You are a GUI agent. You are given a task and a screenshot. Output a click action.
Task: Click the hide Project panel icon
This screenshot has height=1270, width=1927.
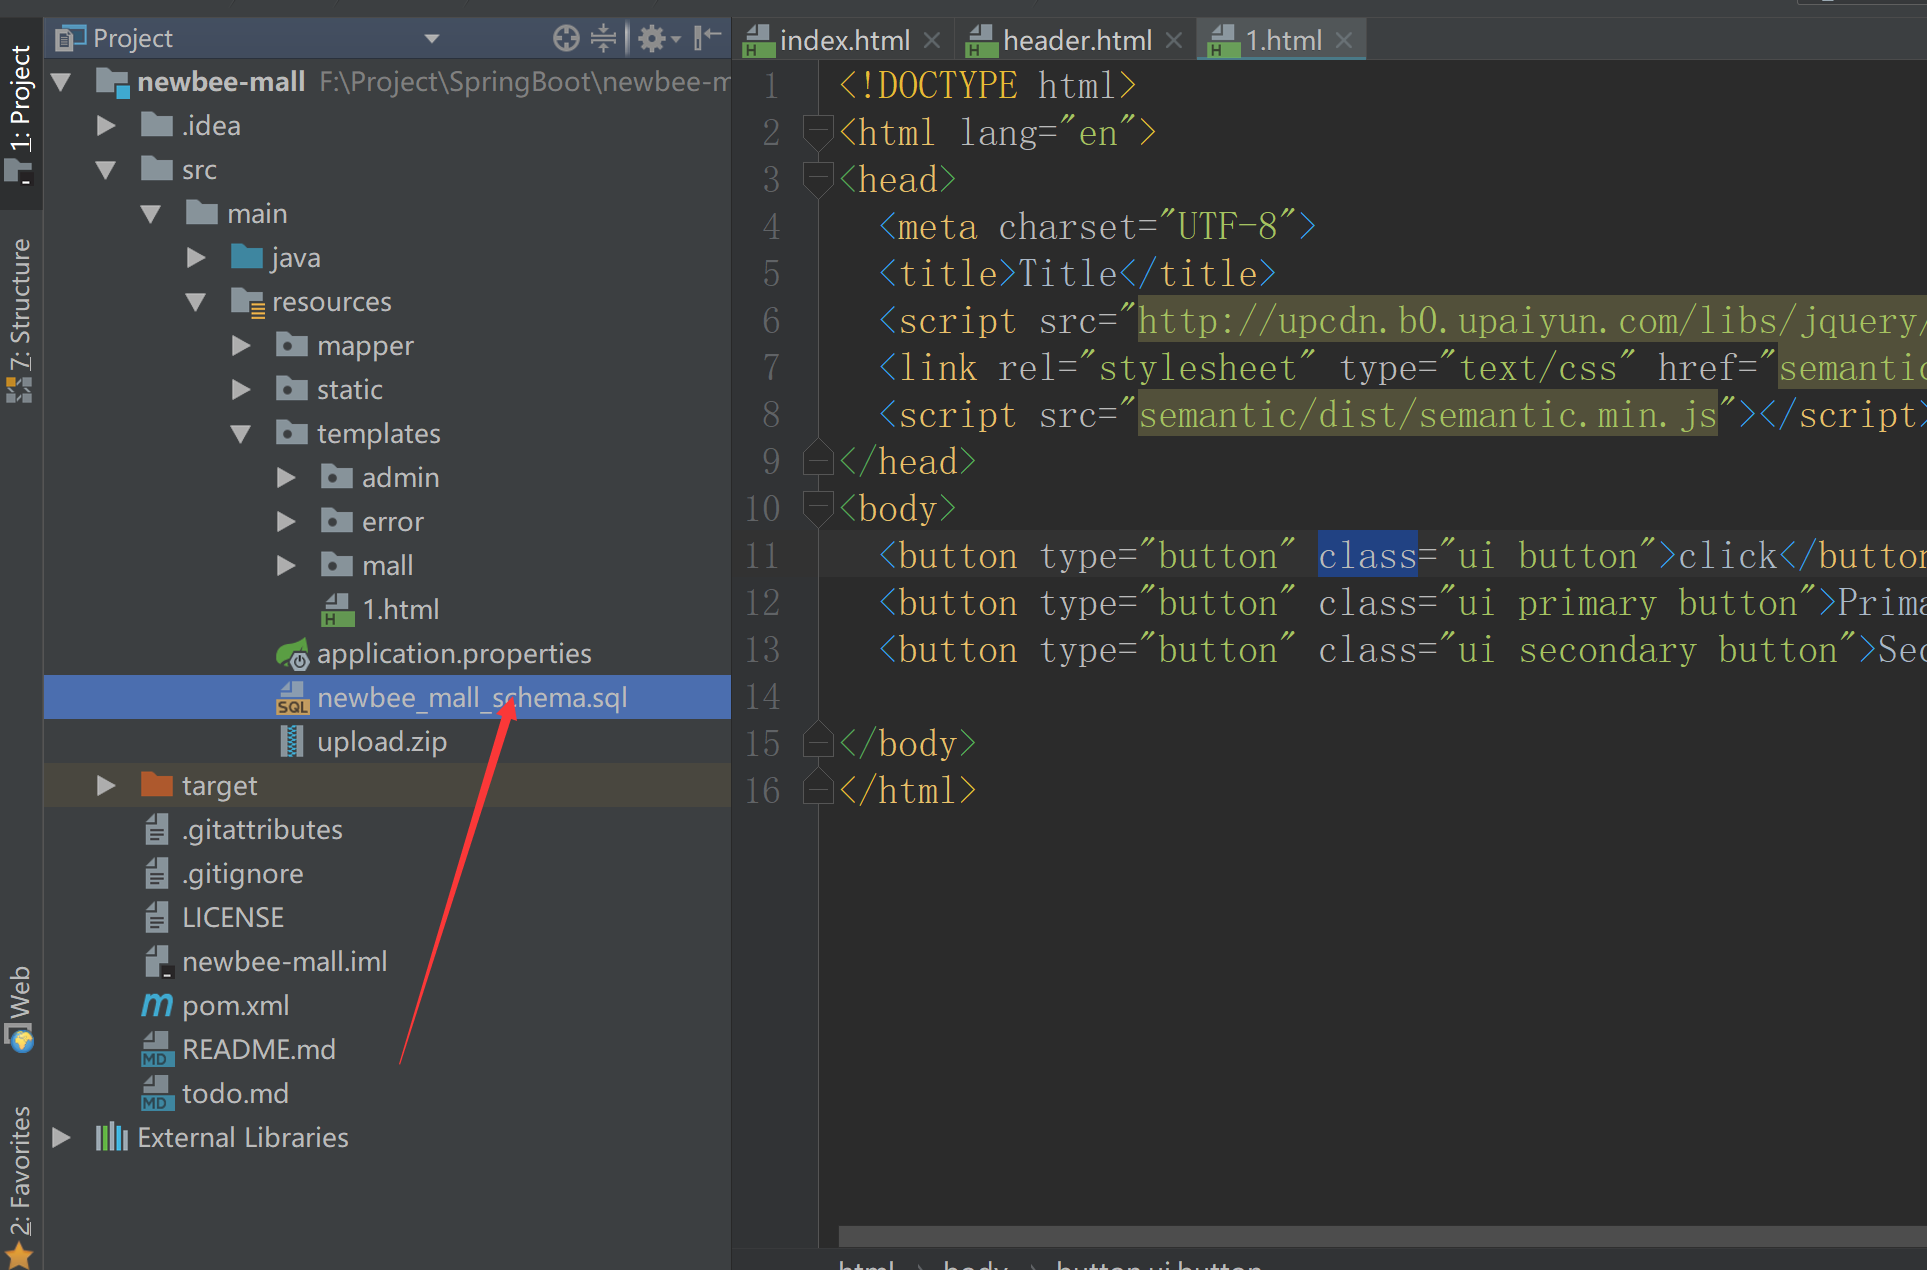point(707,39)
